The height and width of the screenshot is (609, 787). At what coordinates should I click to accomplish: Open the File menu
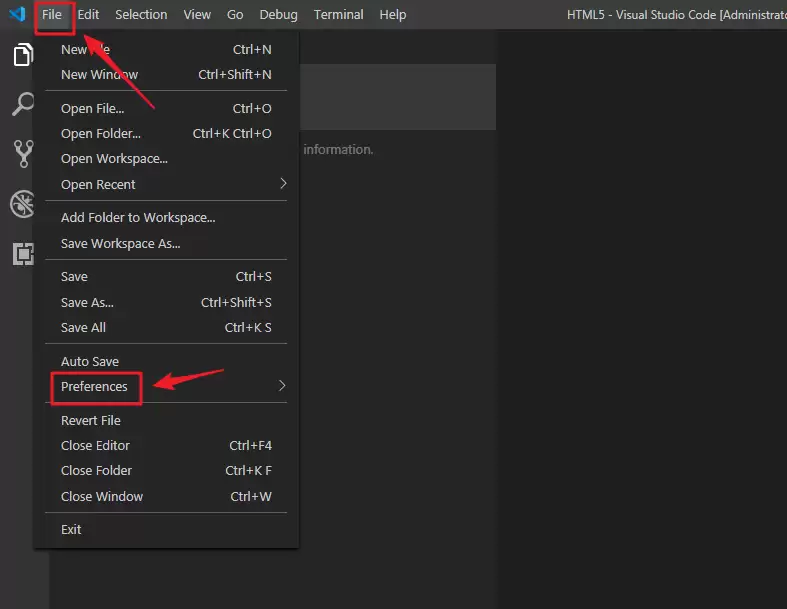[52, 15]
